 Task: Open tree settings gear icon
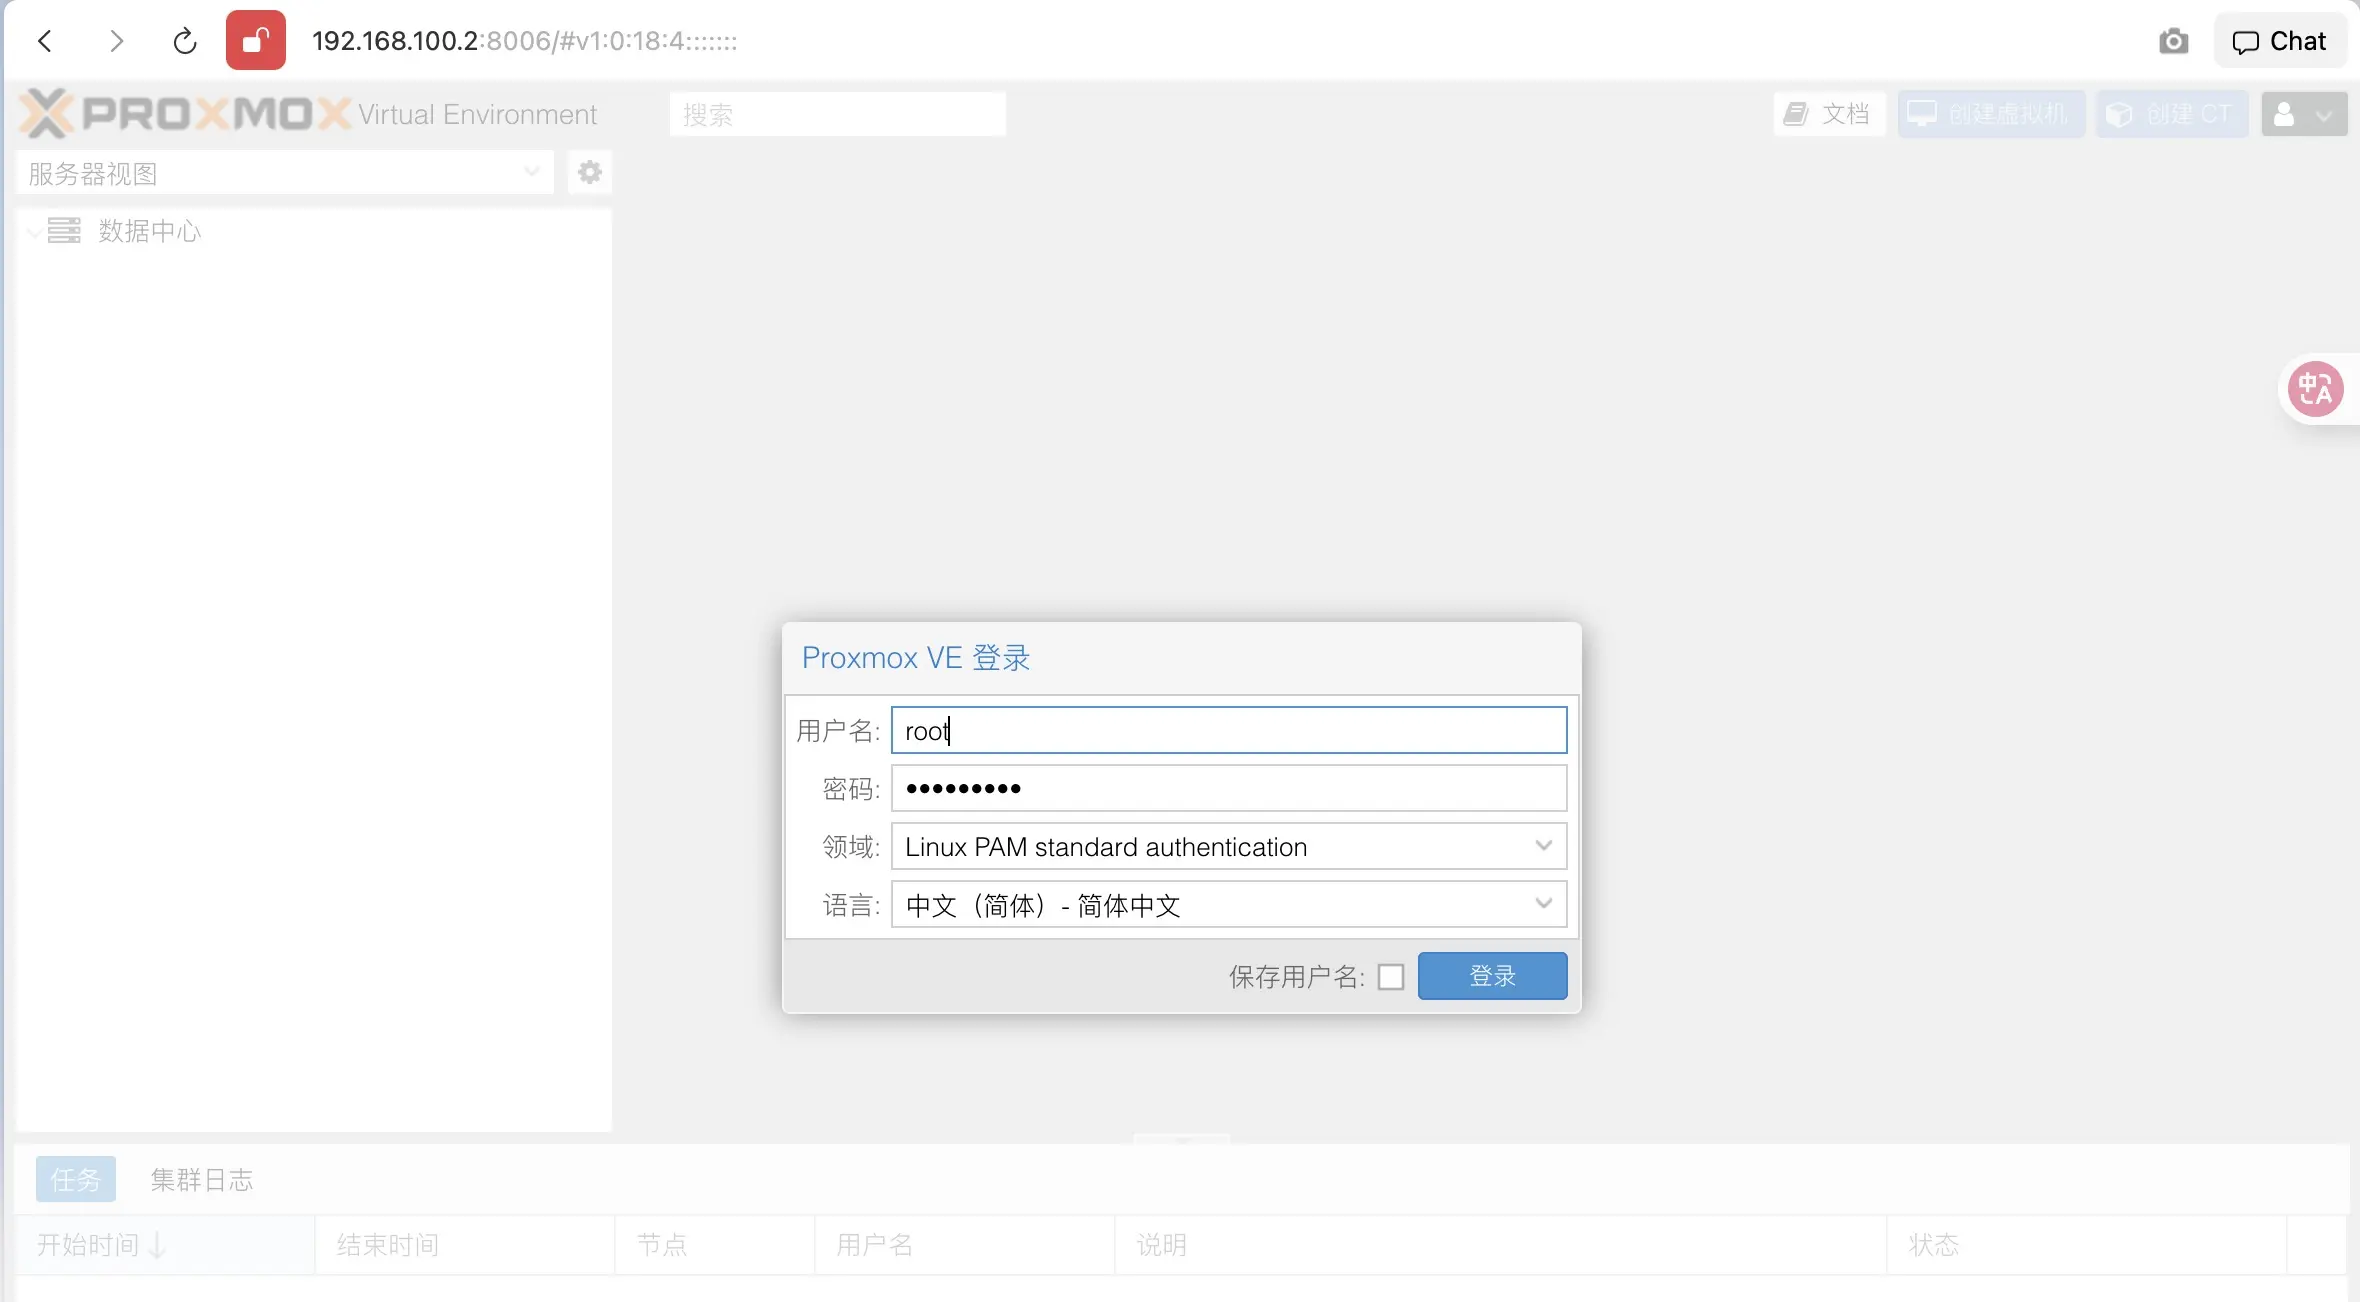click(590, 173)
